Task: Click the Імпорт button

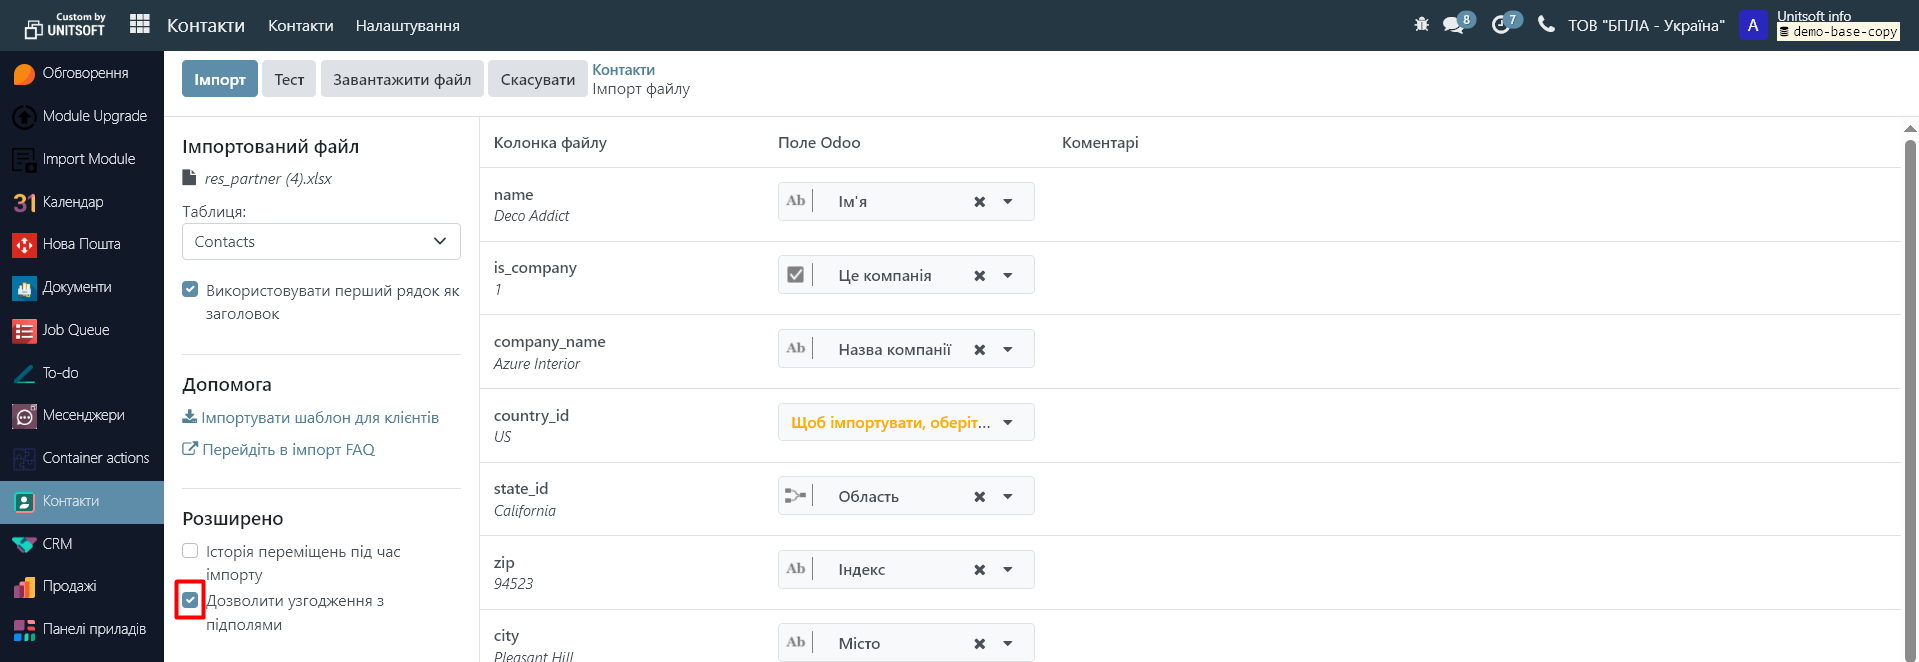Action: click(219, 80)
